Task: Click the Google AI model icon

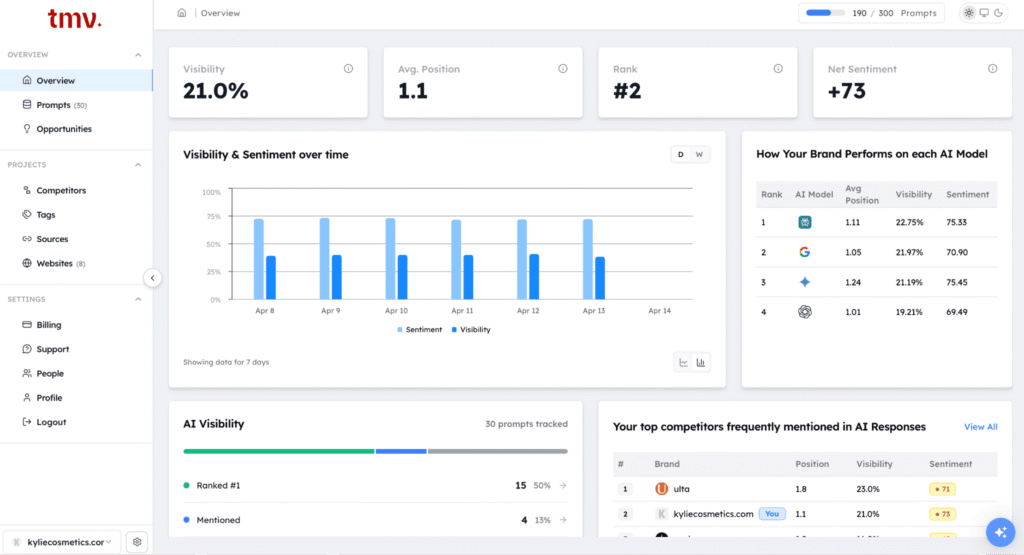Action: coord(805,252)
